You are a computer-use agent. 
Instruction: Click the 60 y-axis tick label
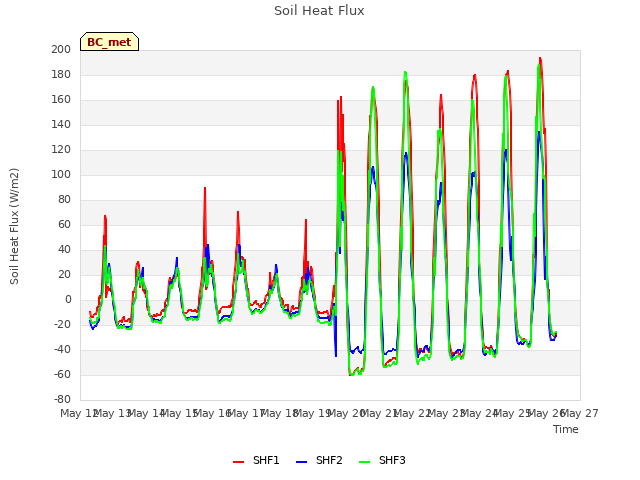[x=64, y=224]
